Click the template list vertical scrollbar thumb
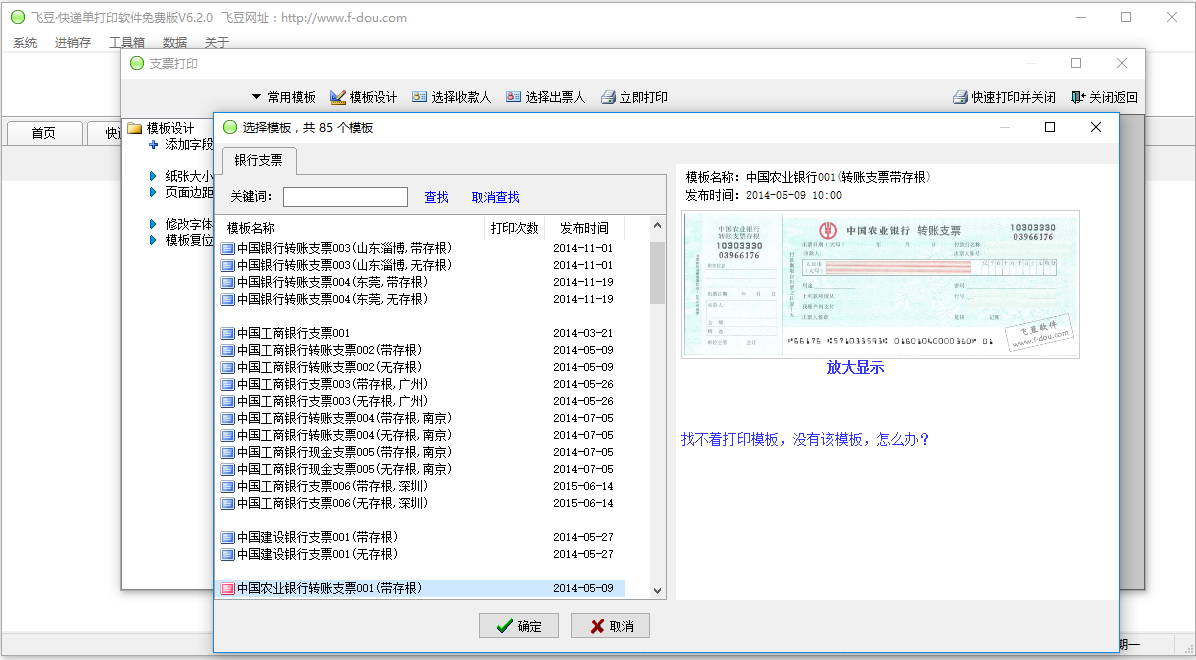This screenshot has height=660, width=1196. (x=657, y=273)
